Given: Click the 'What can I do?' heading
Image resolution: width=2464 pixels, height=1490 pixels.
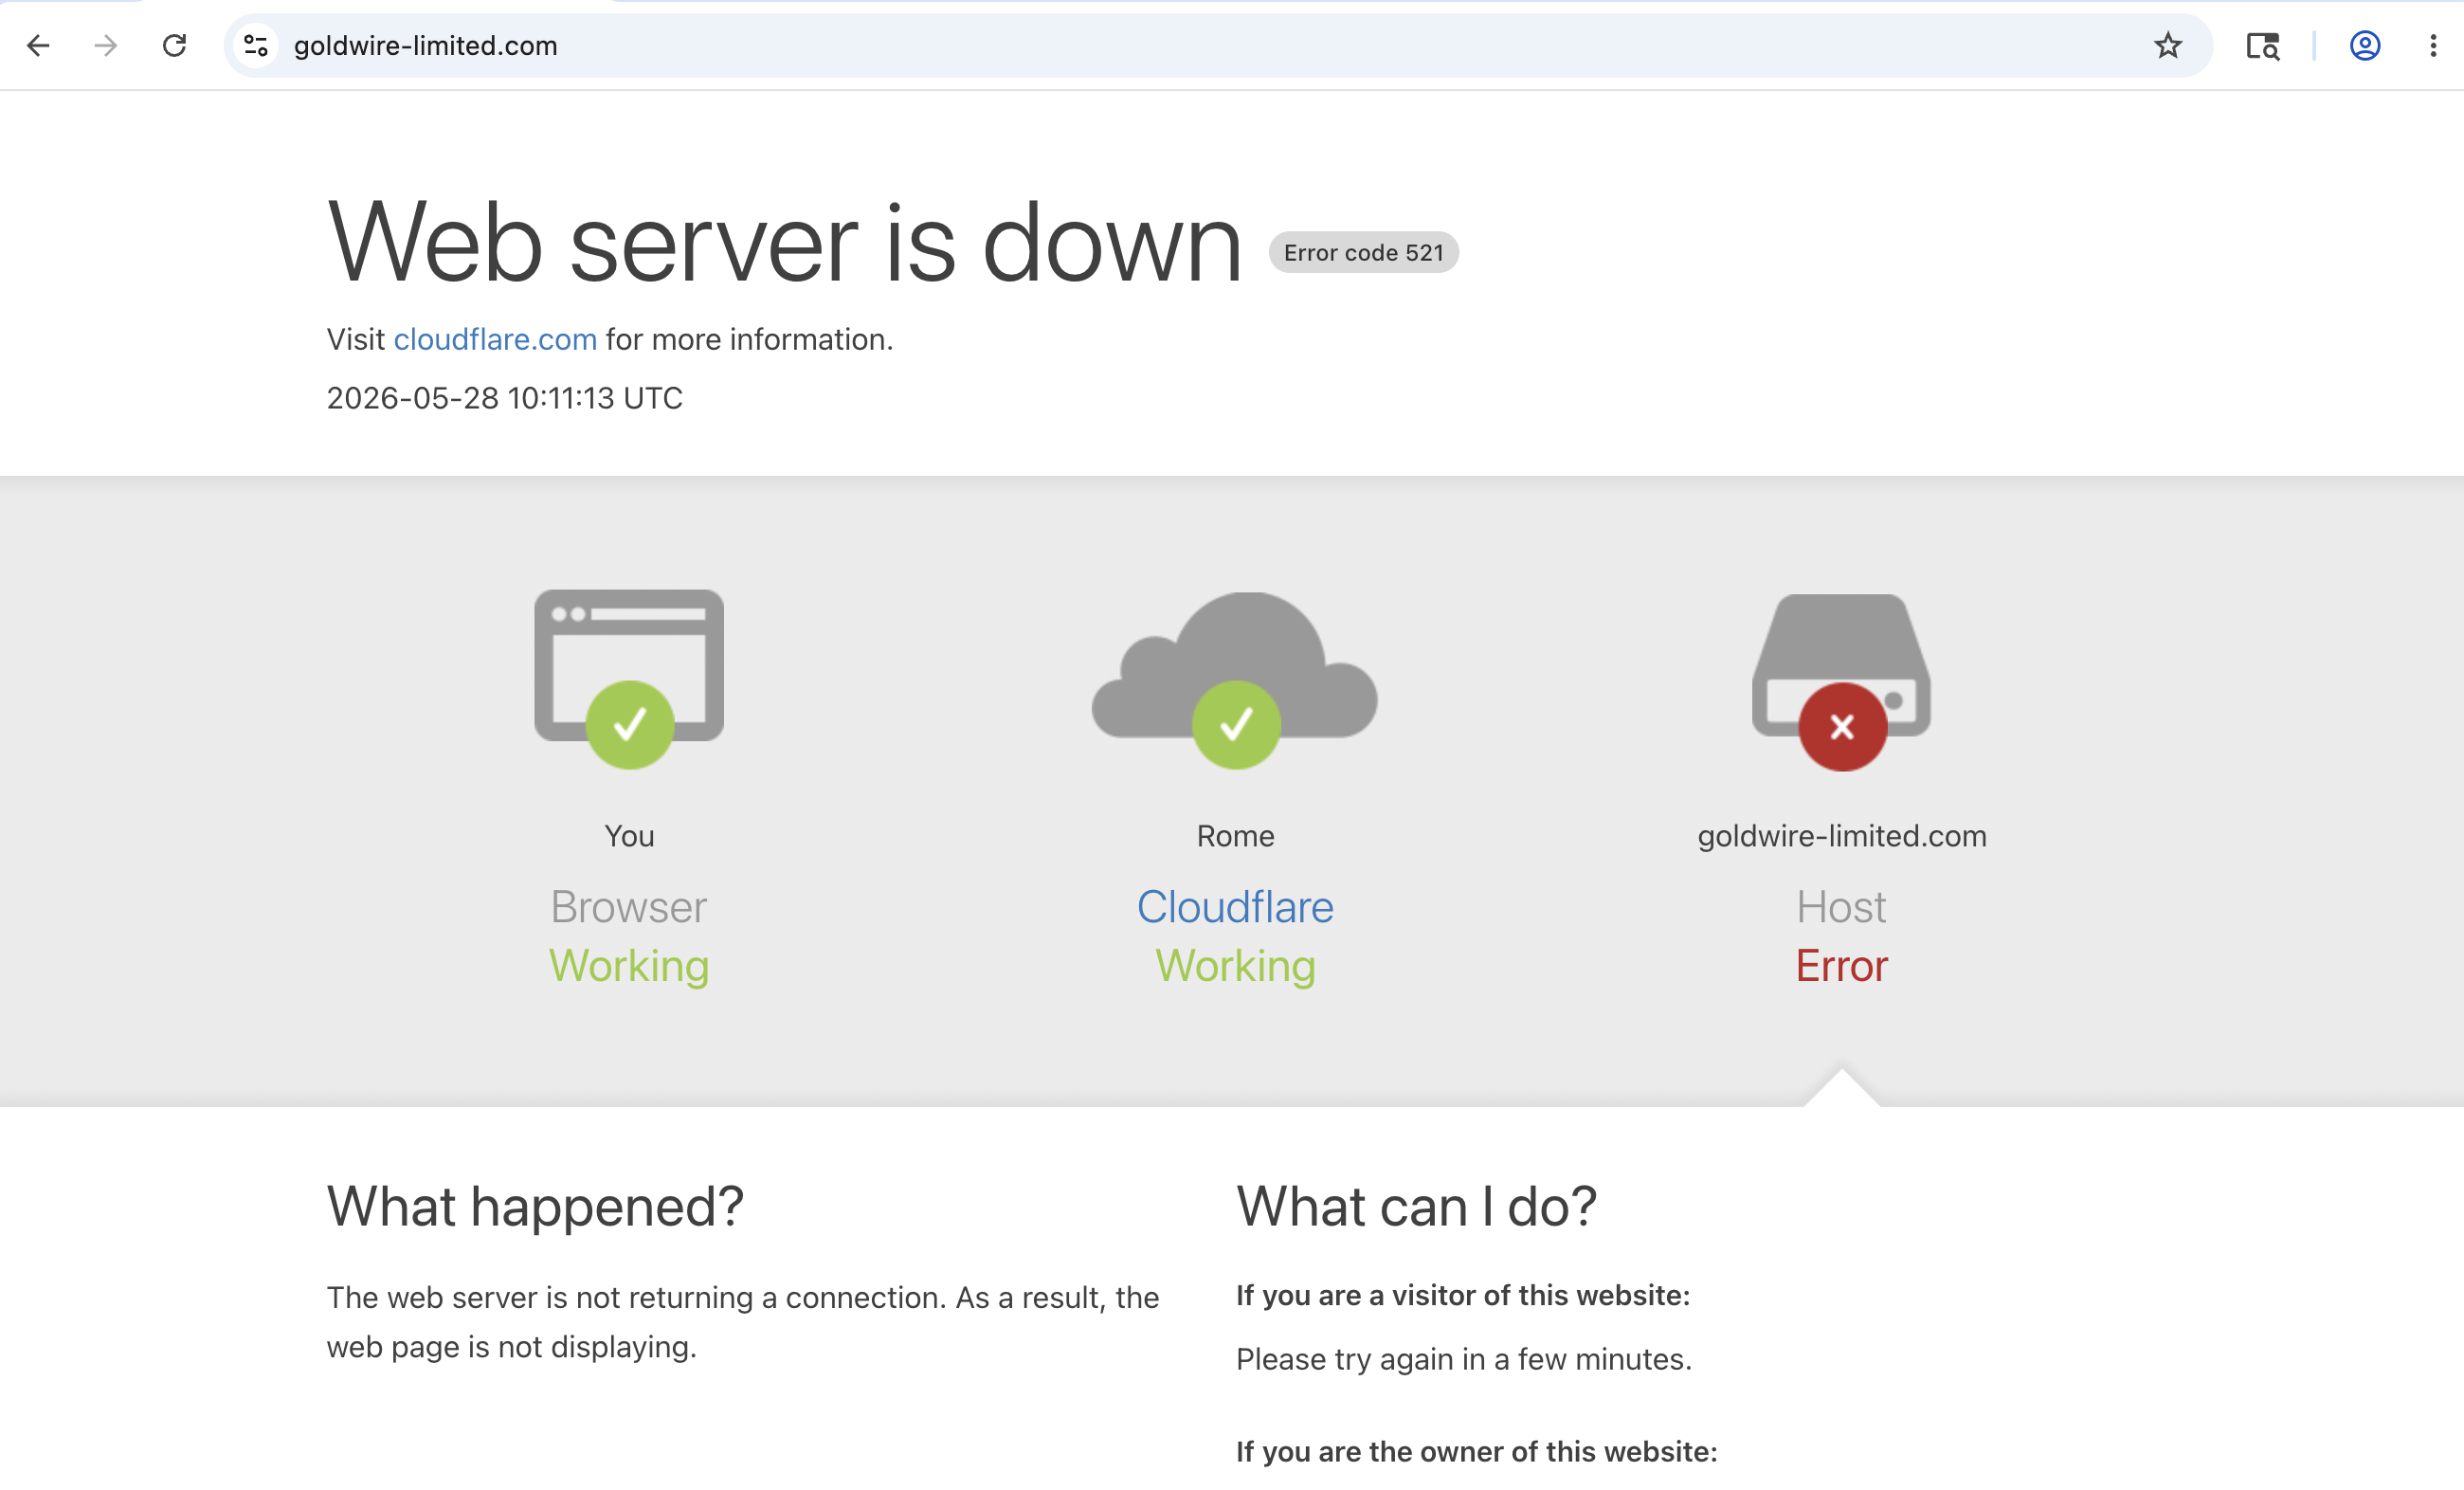Looking at the screenshot, I should (x=1416, y=1206).
